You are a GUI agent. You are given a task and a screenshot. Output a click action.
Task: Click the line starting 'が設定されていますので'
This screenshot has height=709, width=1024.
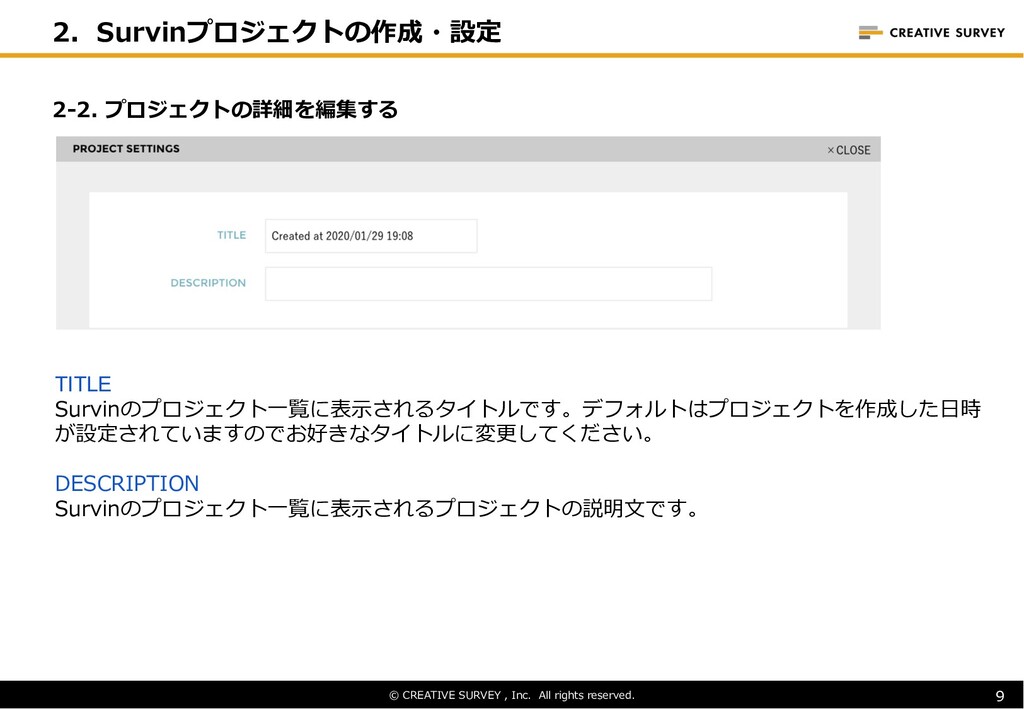click(x=355, y=433)
